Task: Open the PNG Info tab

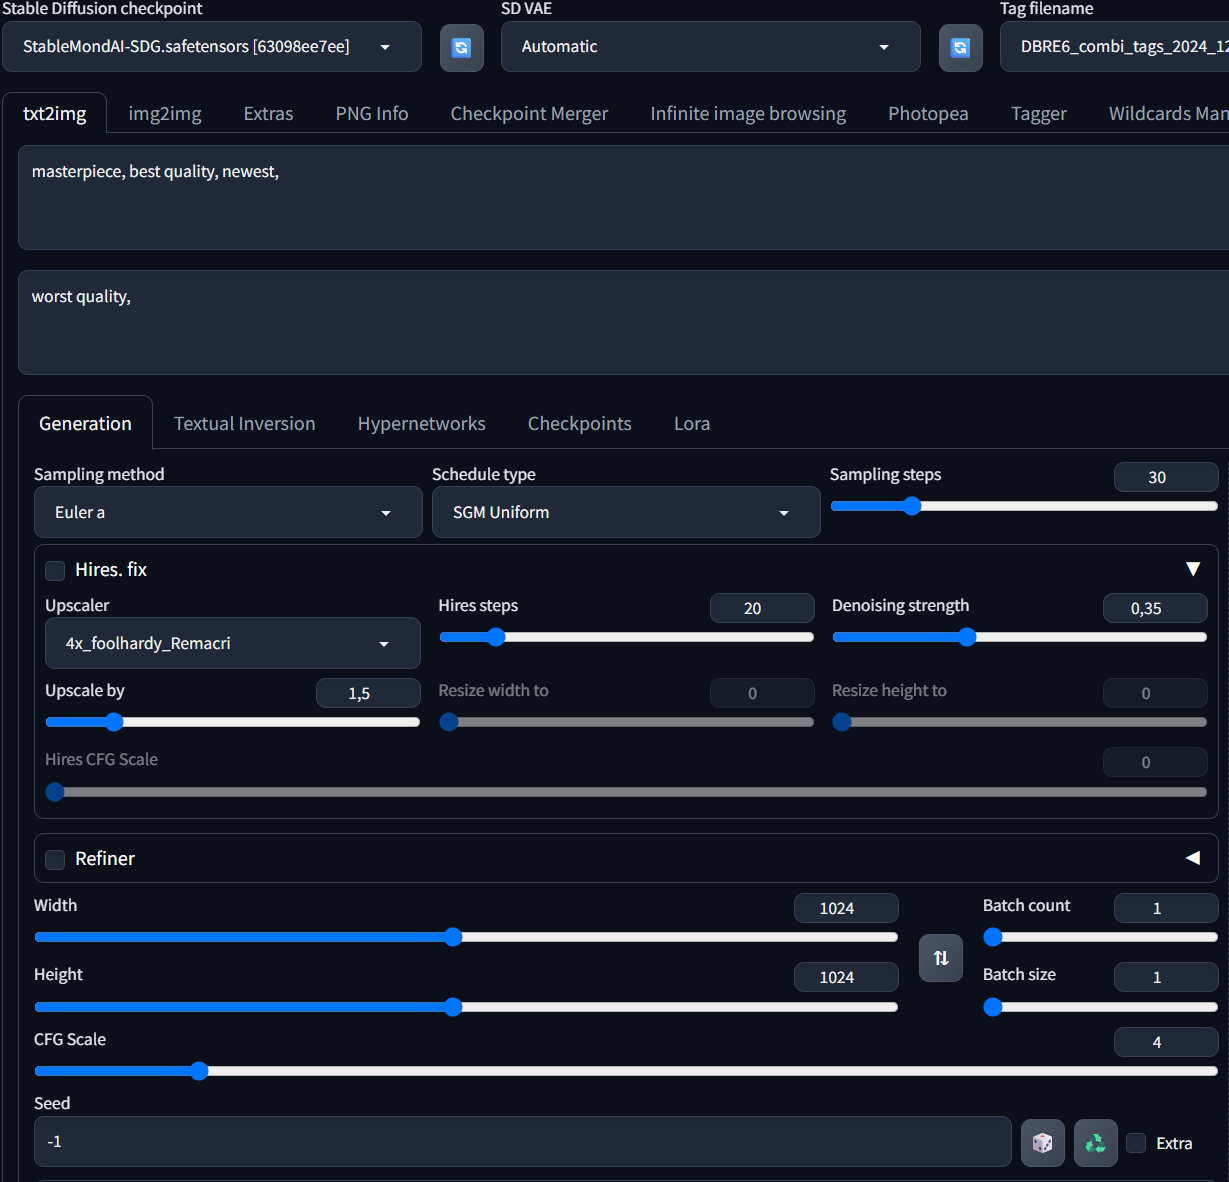Action: click(372, 114)
